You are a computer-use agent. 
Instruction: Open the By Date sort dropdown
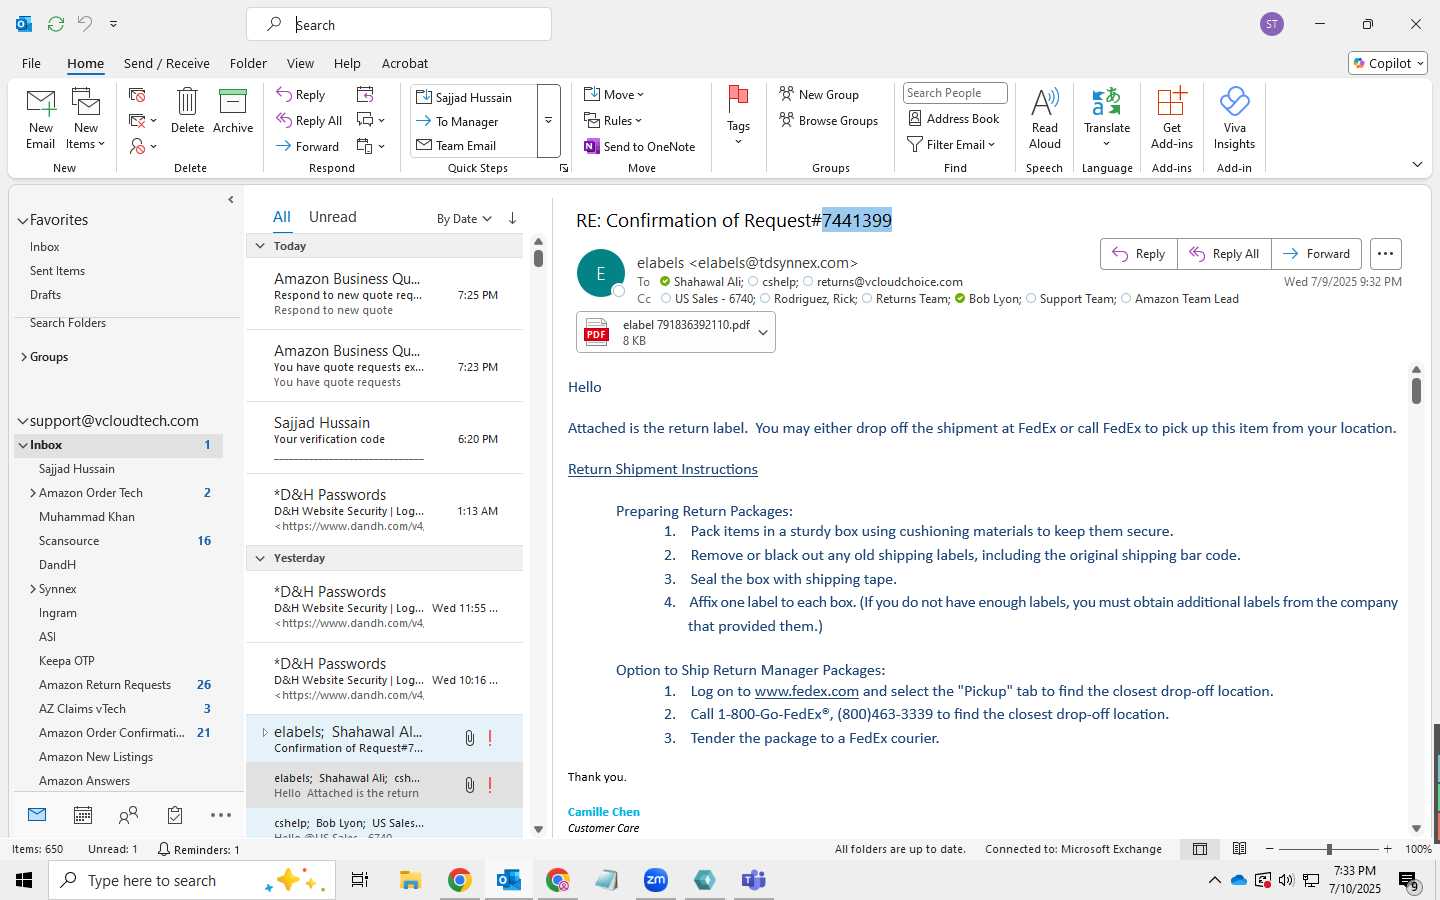coord(464,219)
